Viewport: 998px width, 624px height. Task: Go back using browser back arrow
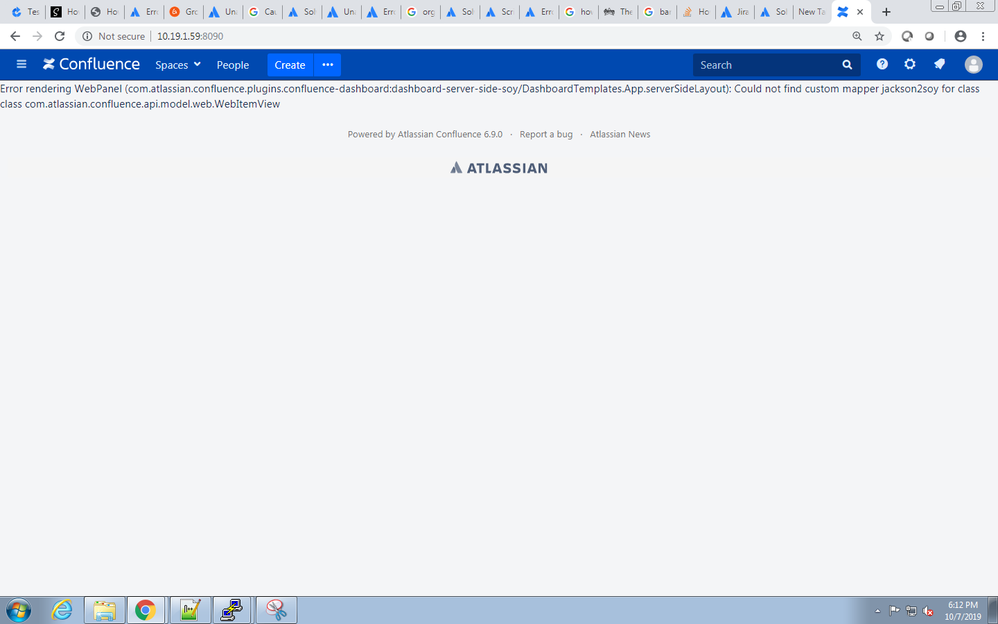(15, 36)
